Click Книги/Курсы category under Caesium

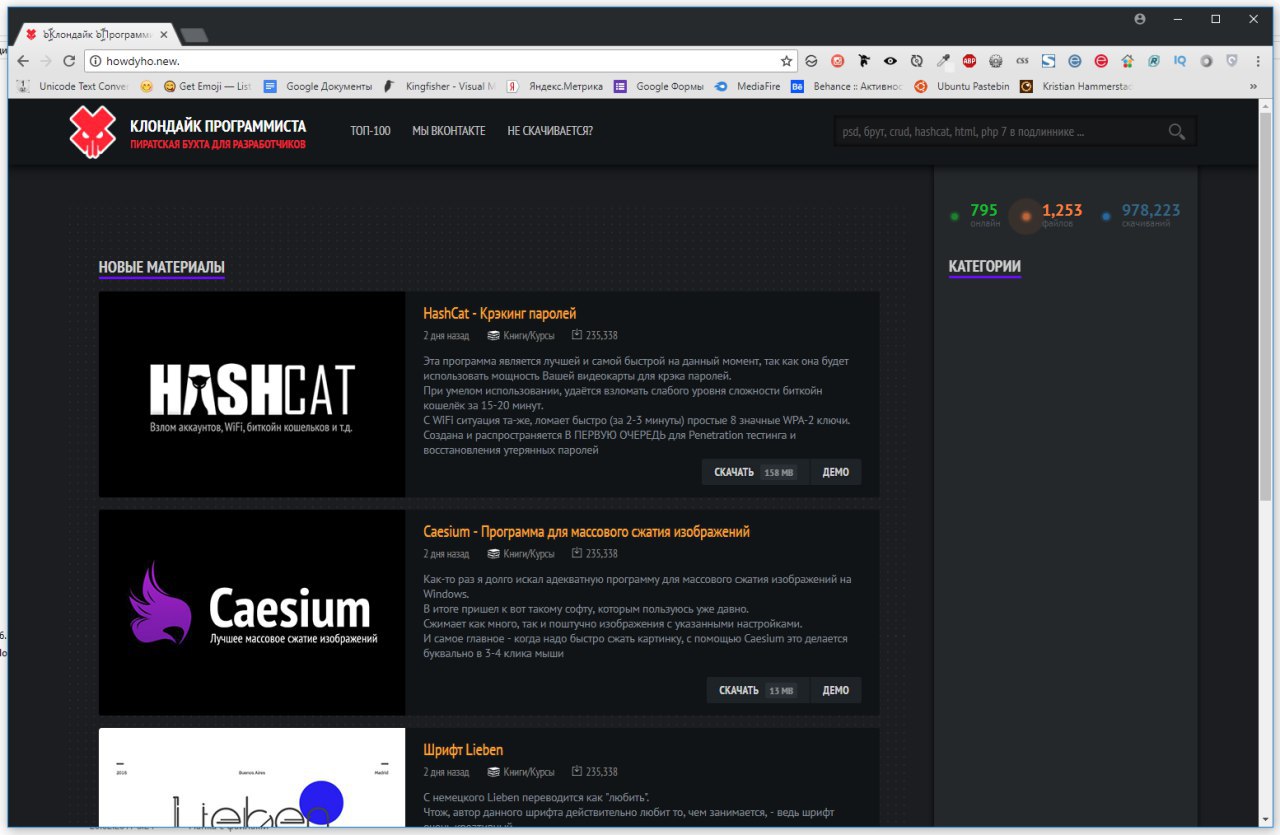520,554
